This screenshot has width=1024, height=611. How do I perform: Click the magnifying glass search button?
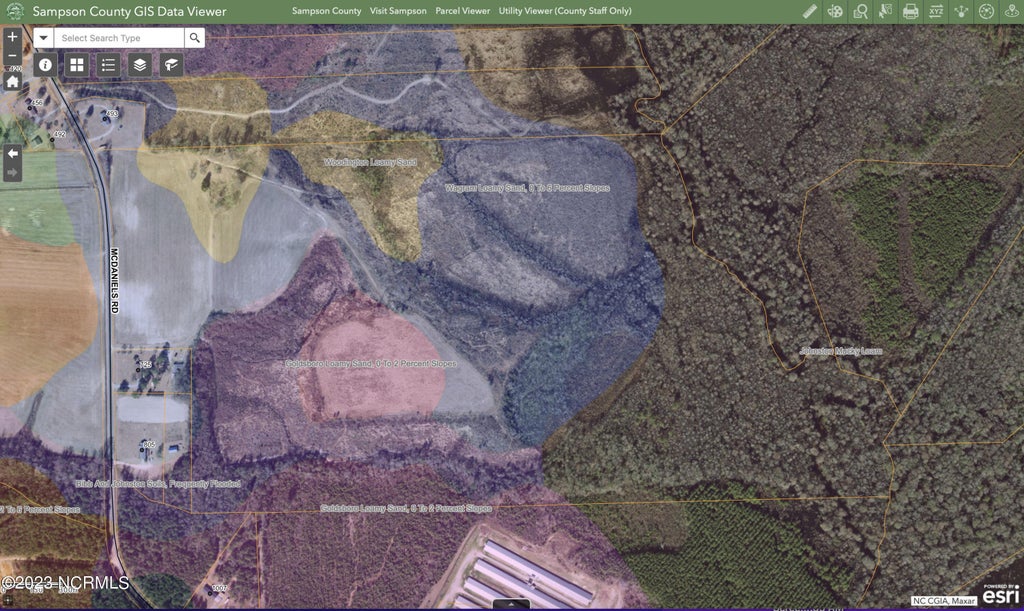click(x=195, y=38)
